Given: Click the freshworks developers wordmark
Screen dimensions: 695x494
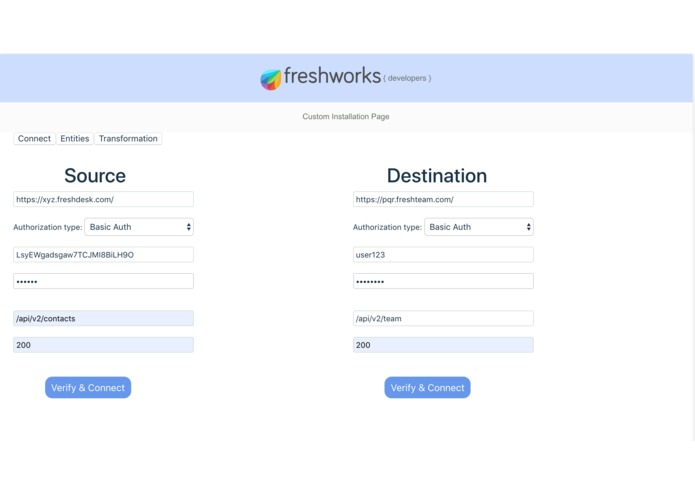Looking at the screenshot, I should pyautogui.click(x=357, y=77).
